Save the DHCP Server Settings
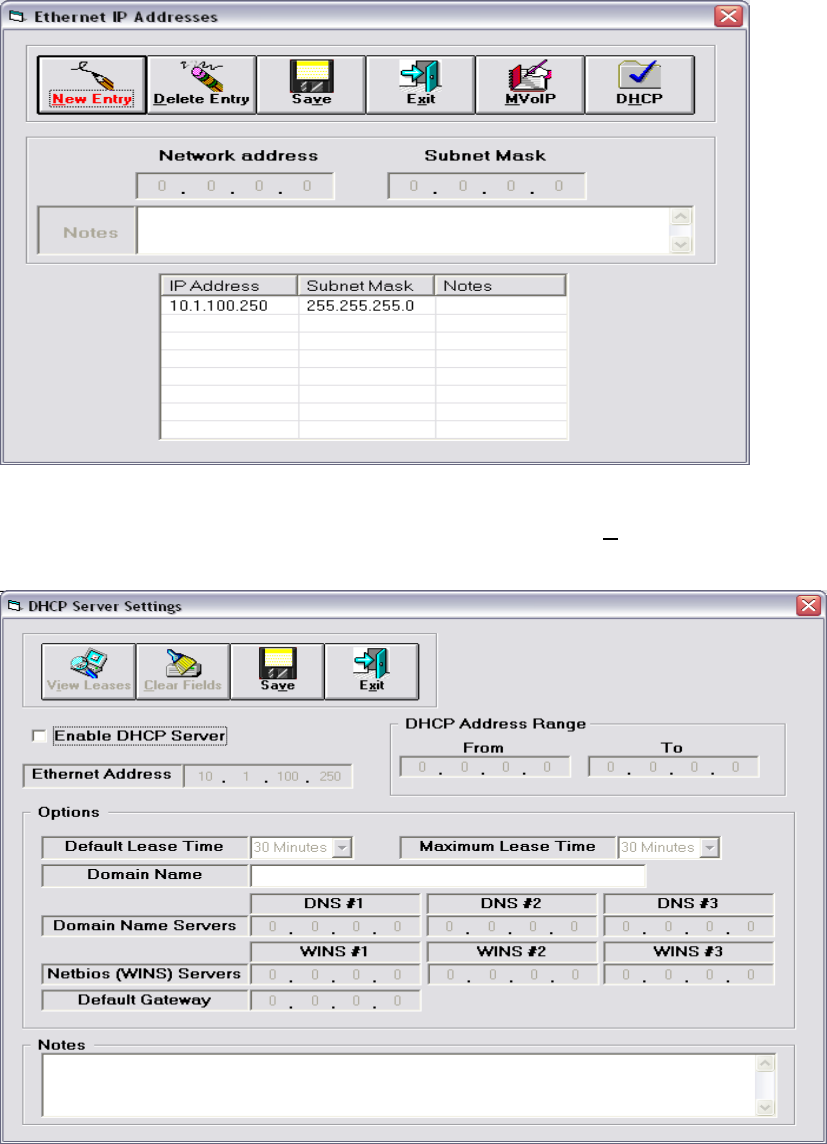The image size is (827, 1144). click(277, 672)
